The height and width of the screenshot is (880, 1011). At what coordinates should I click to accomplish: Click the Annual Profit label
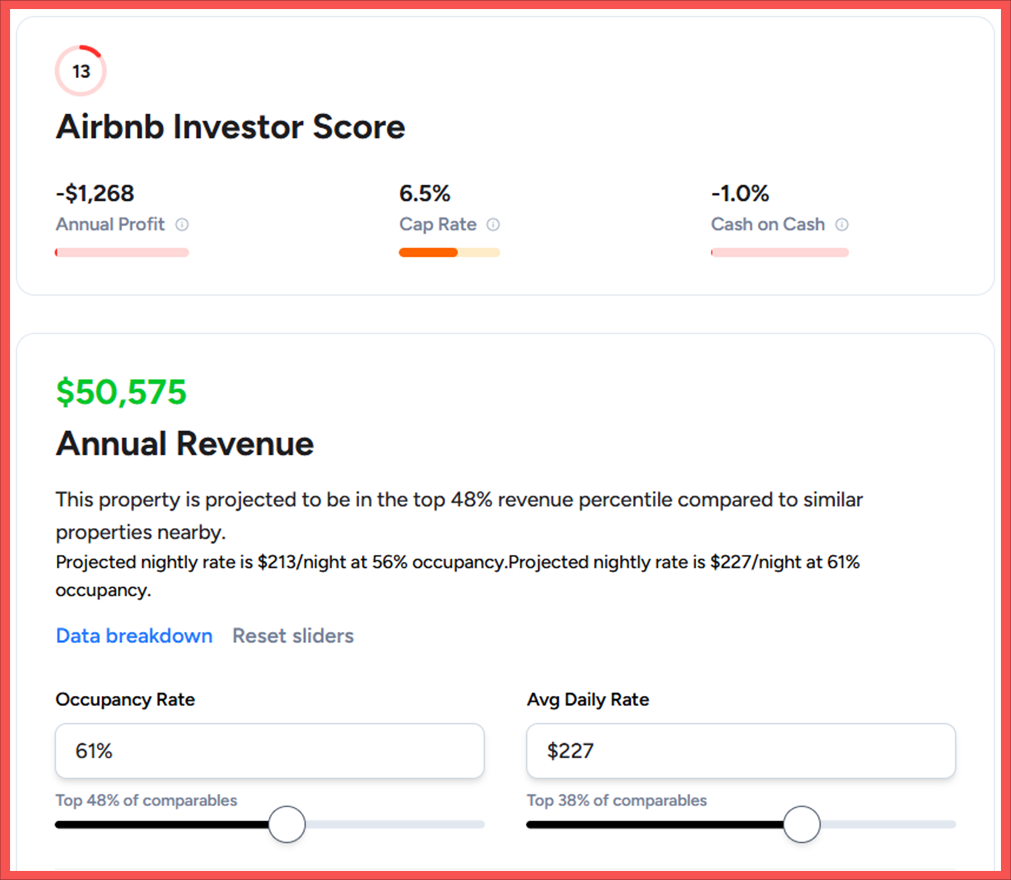[x=110, y=224]
